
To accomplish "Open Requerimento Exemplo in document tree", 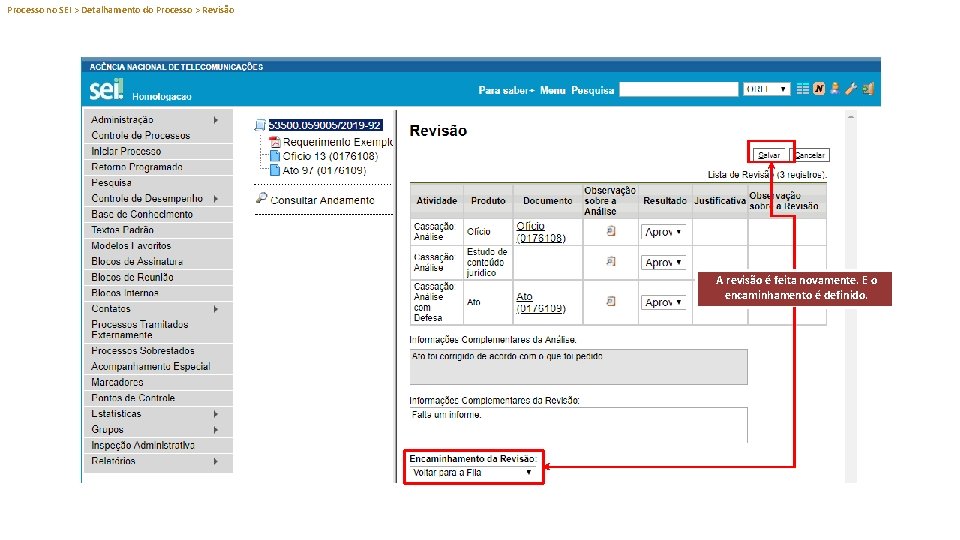I will 337,142.
